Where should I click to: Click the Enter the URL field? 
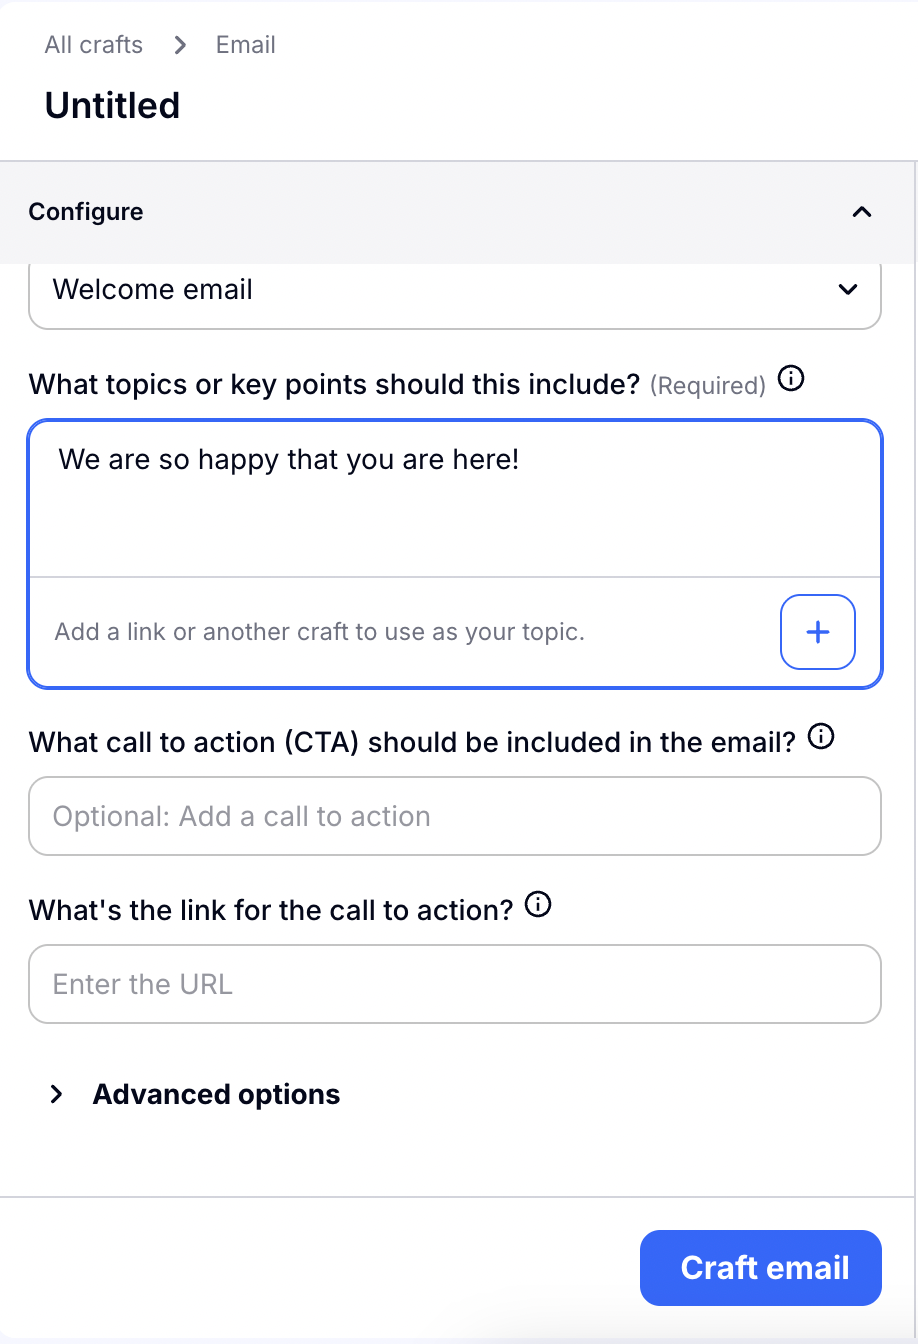pos(455,984)
